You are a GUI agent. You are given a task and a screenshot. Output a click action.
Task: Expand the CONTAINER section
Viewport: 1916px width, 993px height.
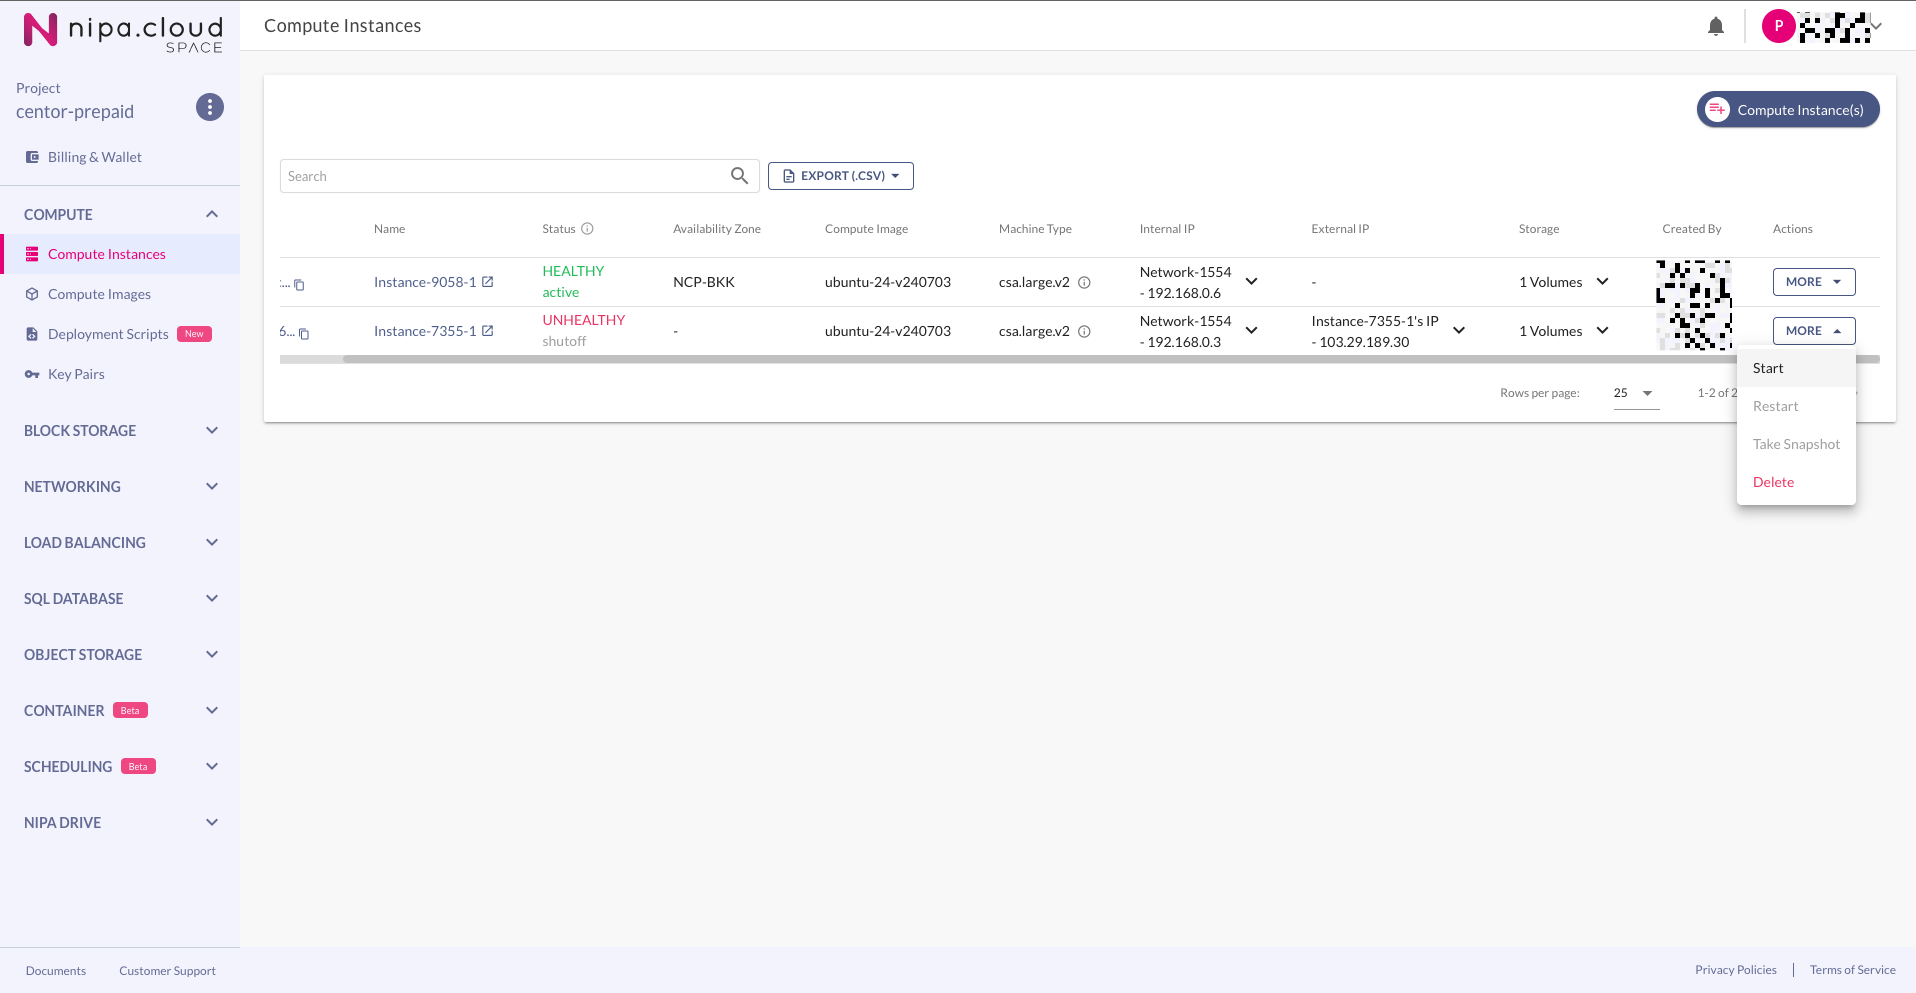point(212,710)
